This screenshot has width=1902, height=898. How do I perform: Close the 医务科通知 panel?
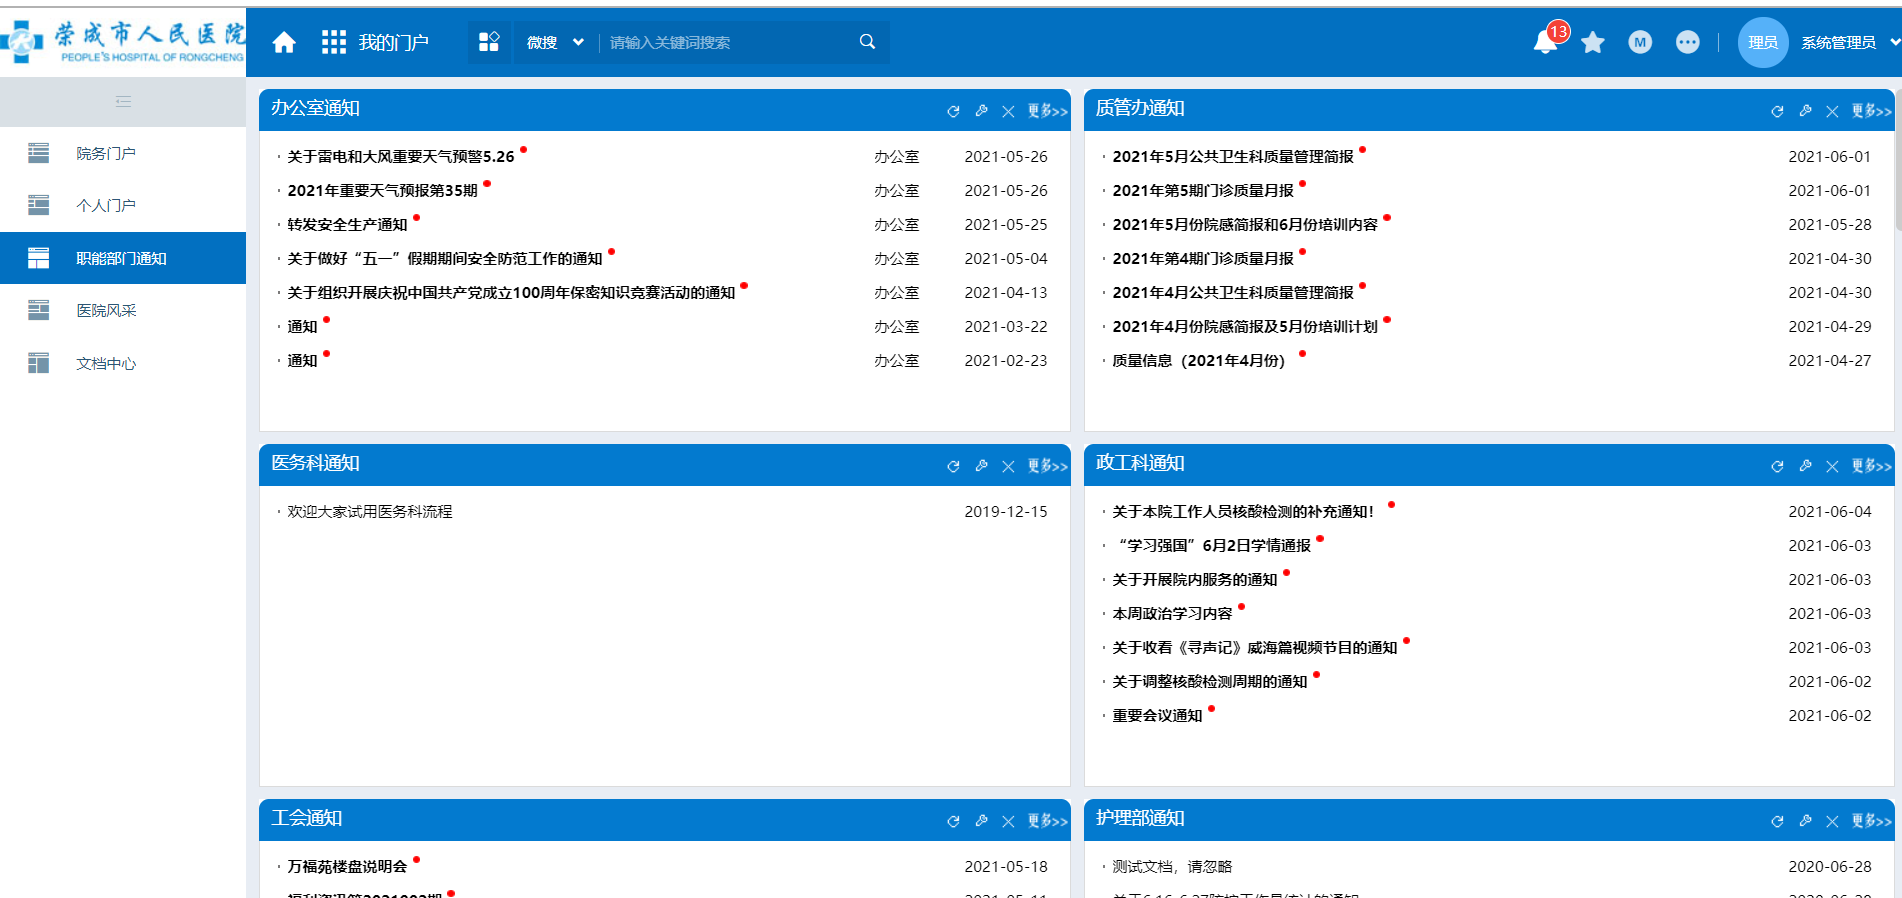point(1008,466)
